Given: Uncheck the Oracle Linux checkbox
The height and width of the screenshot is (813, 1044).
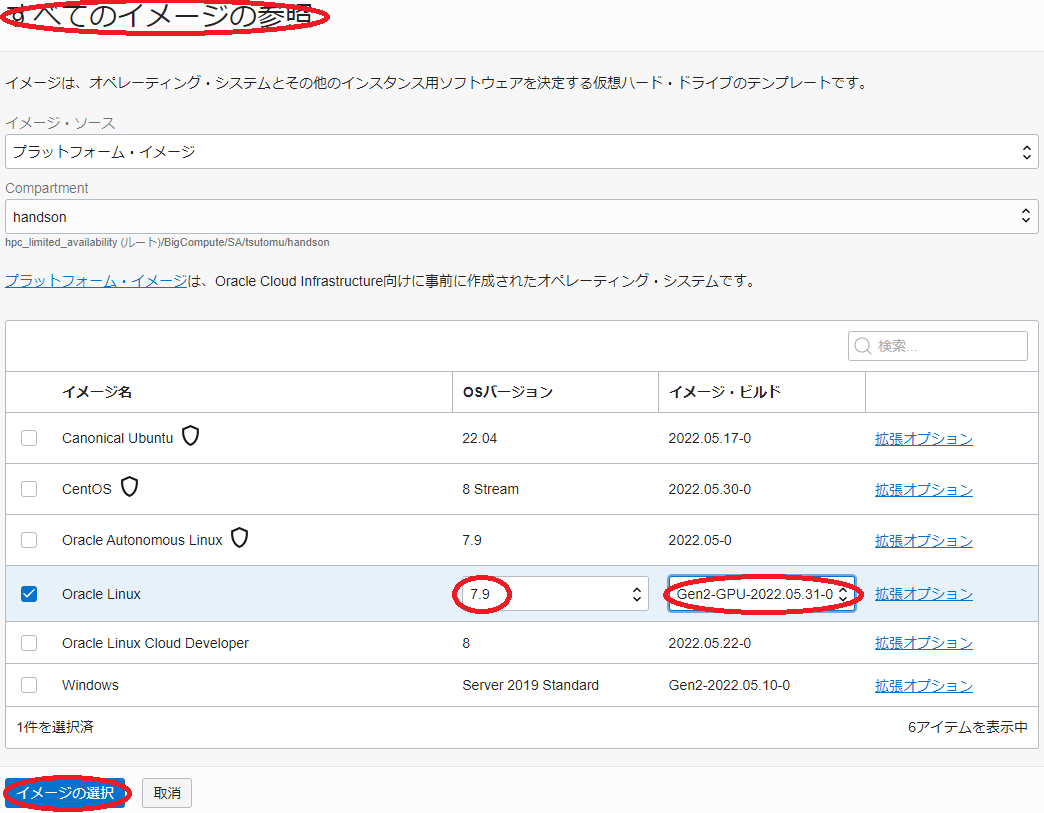Looking at the screenshot, I should (29, 594).
